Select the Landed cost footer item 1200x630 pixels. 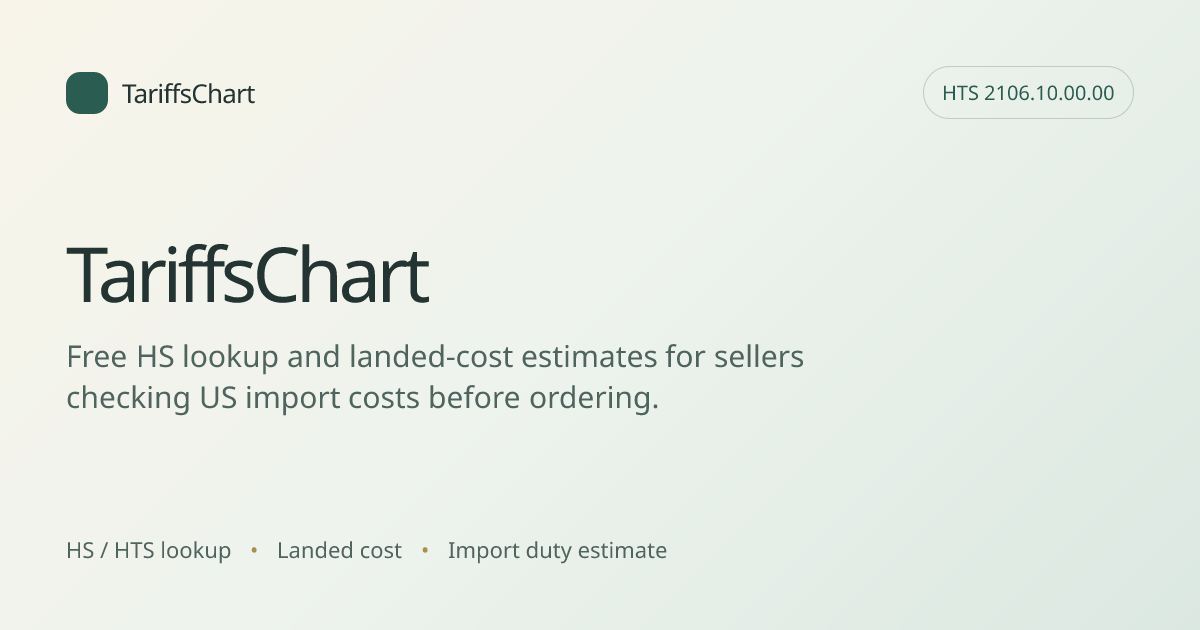(339, 550)
